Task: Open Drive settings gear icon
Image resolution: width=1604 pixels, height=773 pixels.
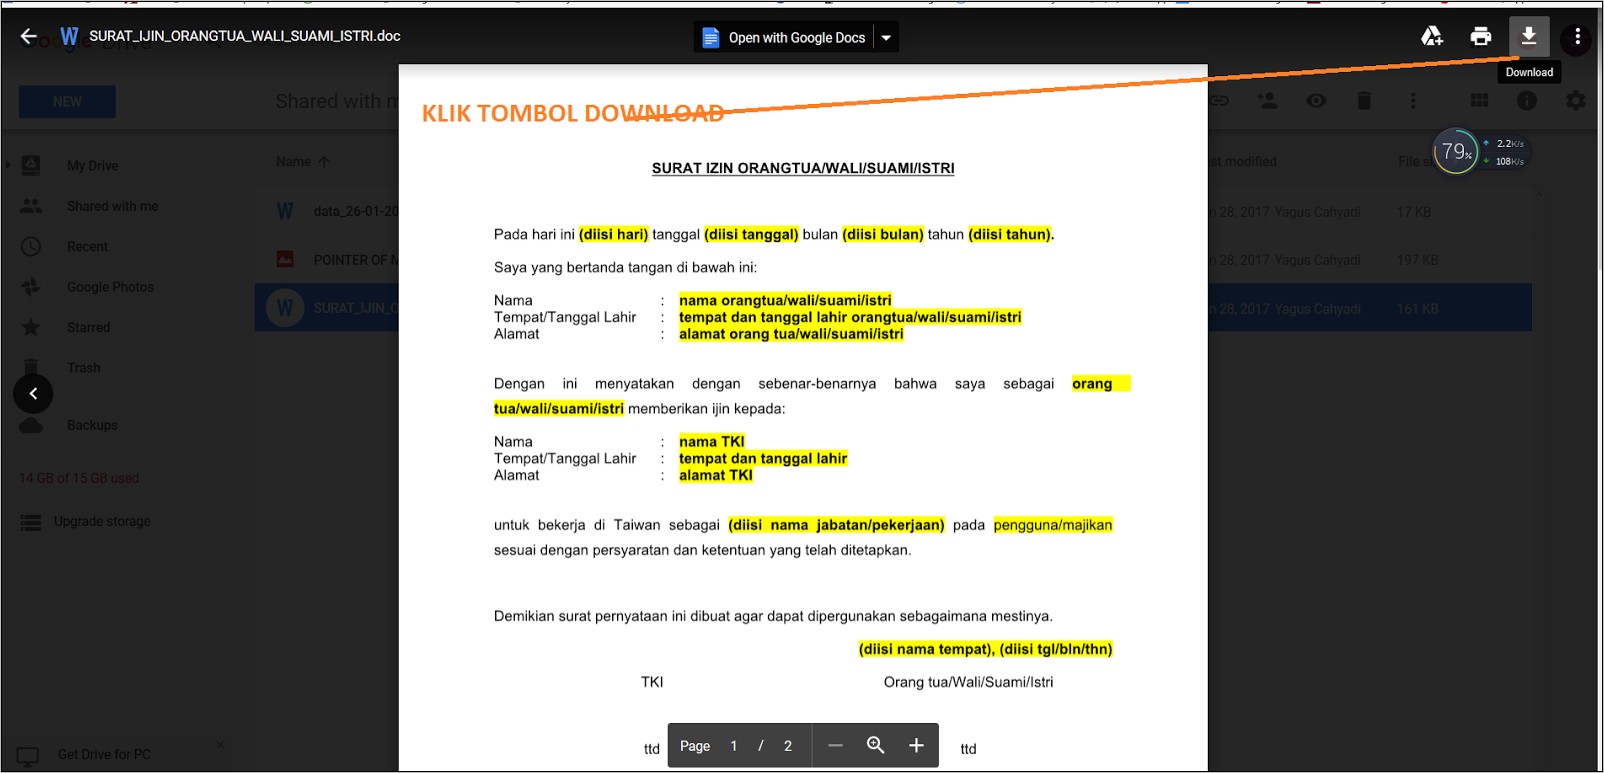Action: coord(1575,101)
